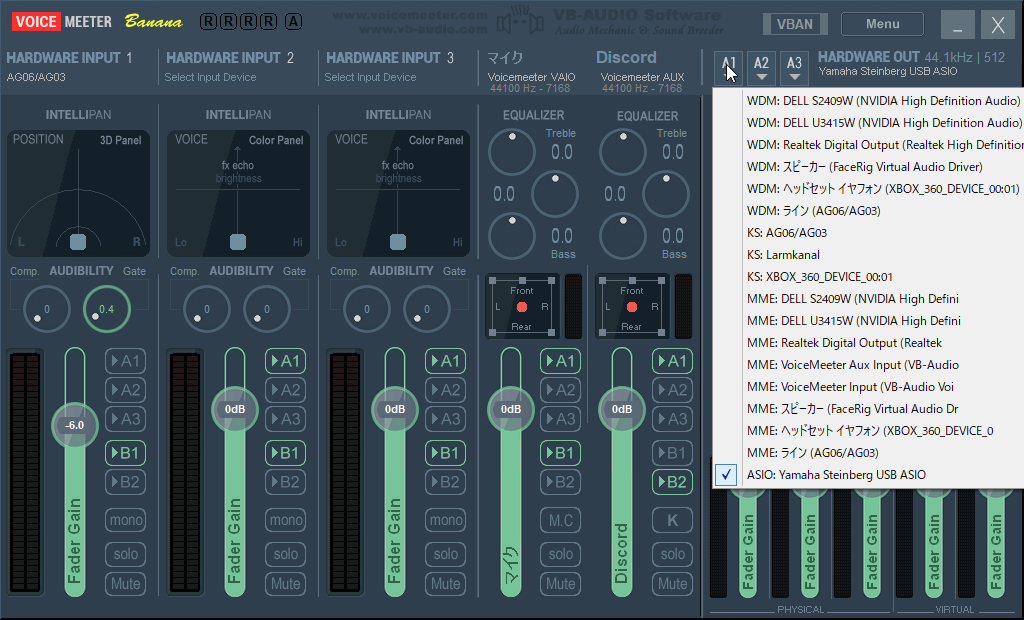Click red surround pan dot on Discord

coord(632,307)
